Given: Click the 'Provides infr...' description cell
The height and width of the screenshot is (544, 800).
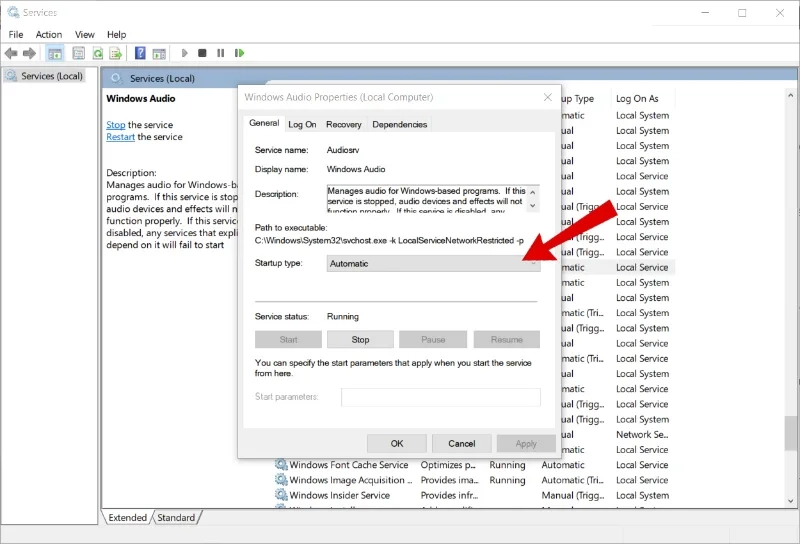Looking at the screenshot, I should [449, 495].
